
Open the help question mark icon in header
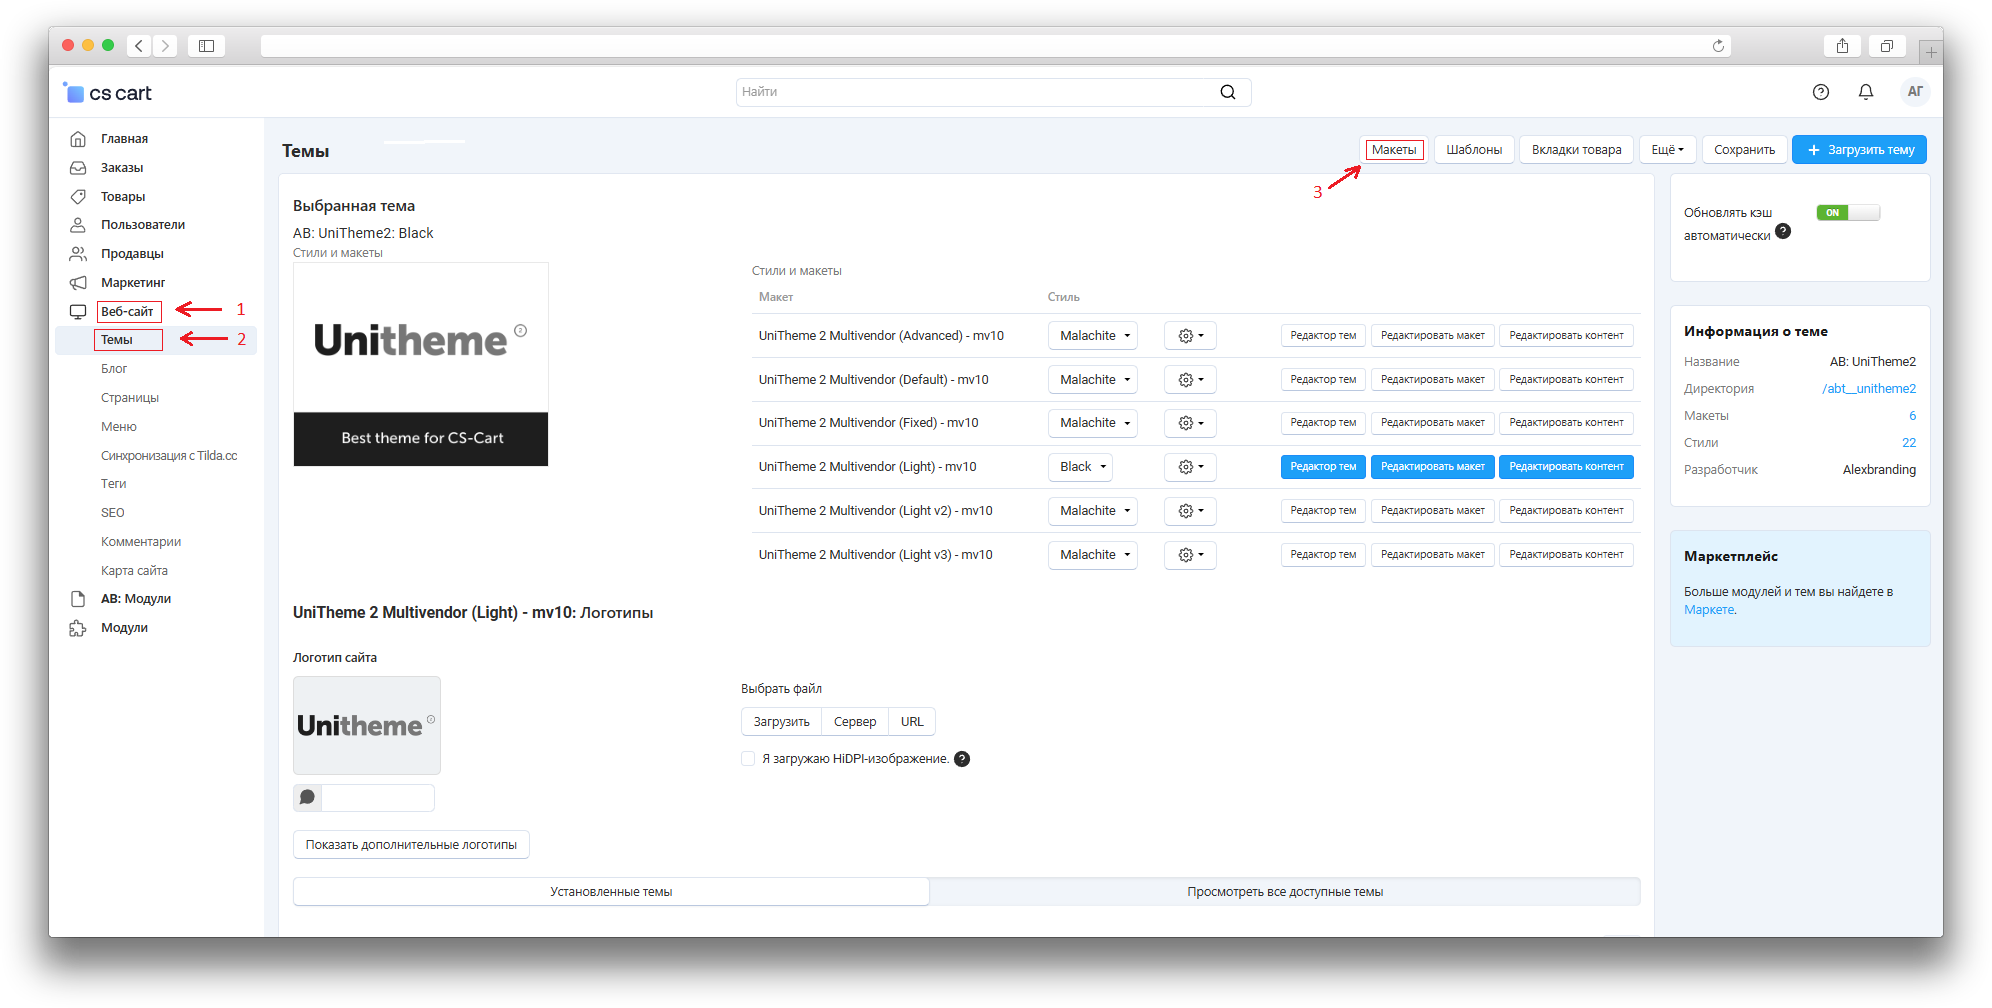[1820, 92]
